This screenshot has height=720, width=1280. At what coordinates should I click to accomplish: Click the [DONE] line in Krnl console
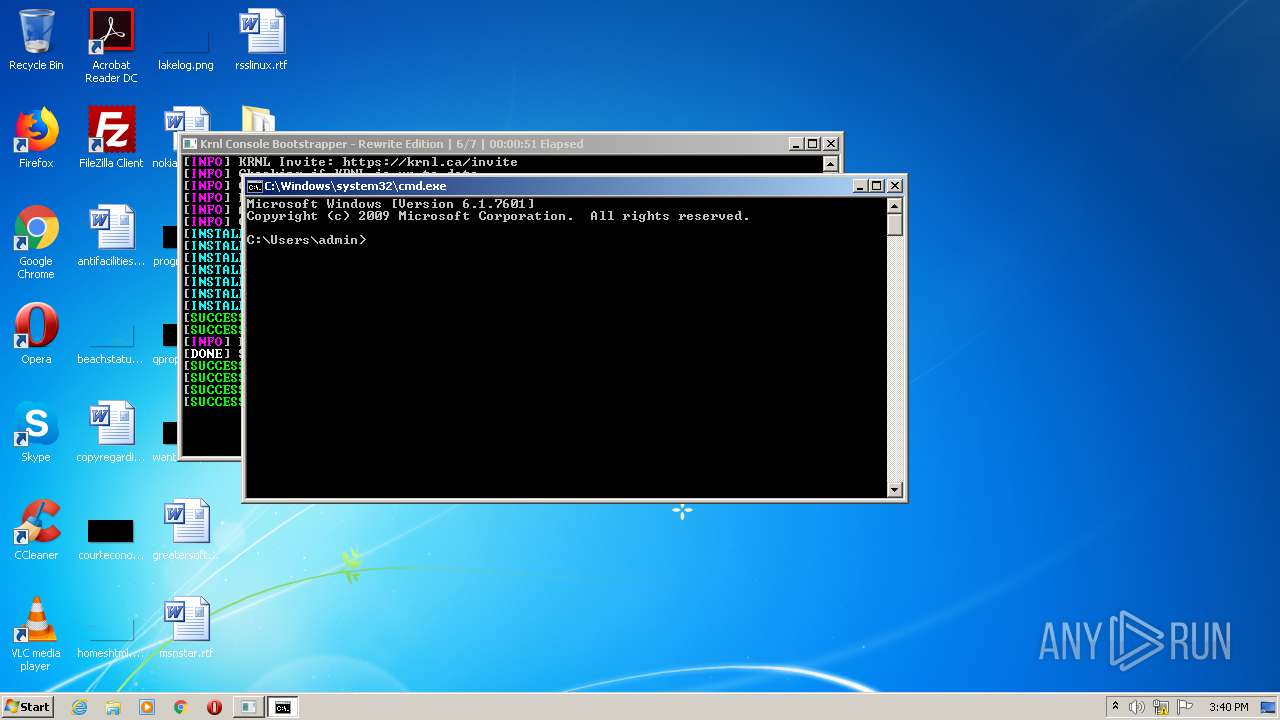(x=213, y=354)
